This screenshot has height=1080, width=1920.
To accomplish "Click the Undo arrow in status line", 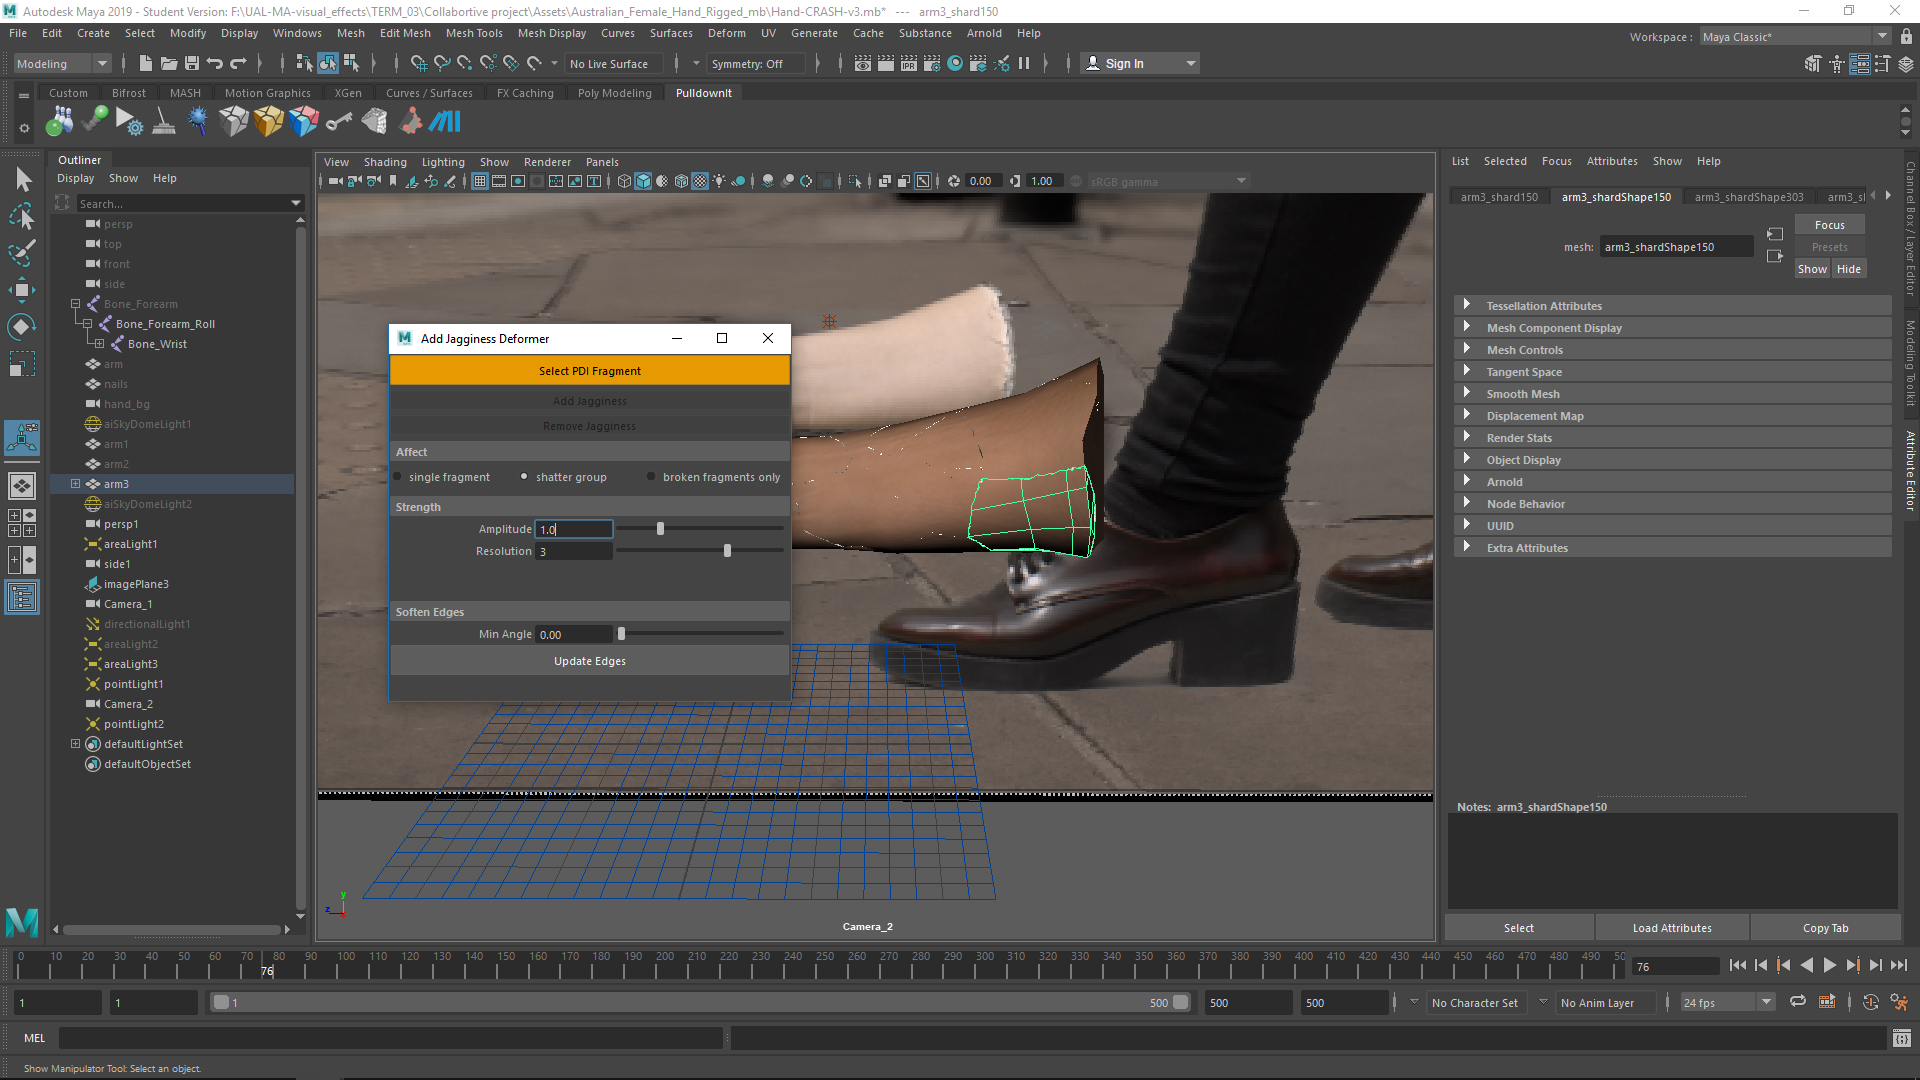I will pos(215,63).
